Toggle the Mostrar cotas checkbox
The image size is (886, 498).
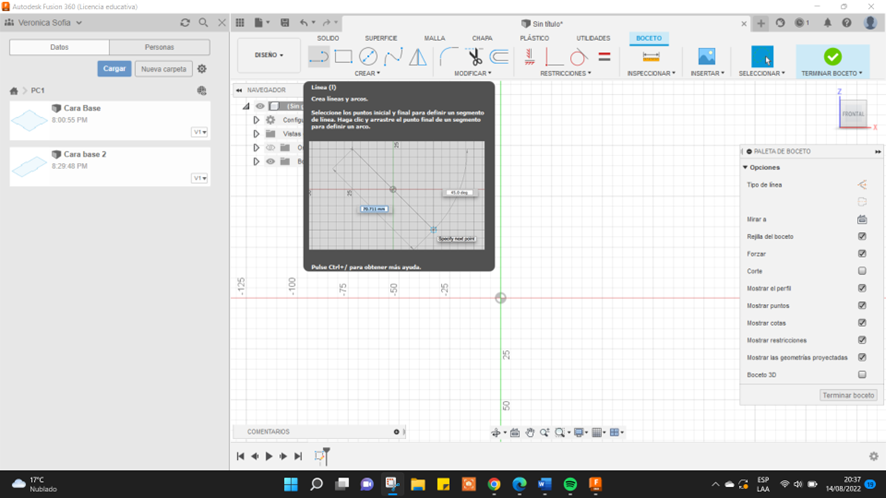[862, 323]
